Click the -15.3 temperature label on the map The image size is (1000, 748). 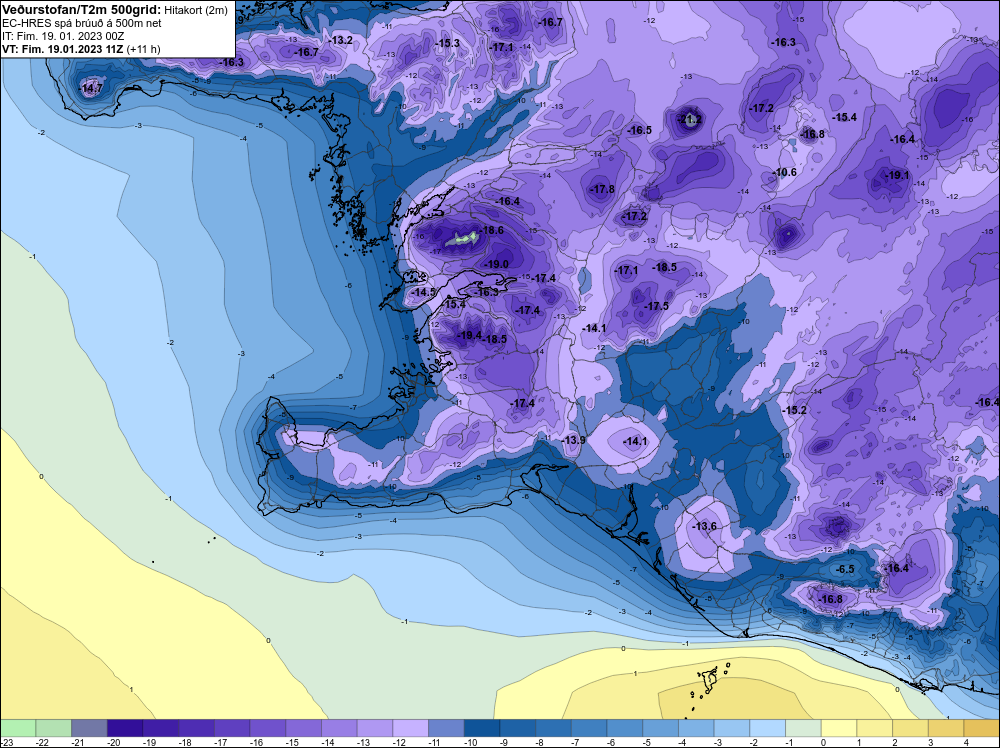[448, 43]
